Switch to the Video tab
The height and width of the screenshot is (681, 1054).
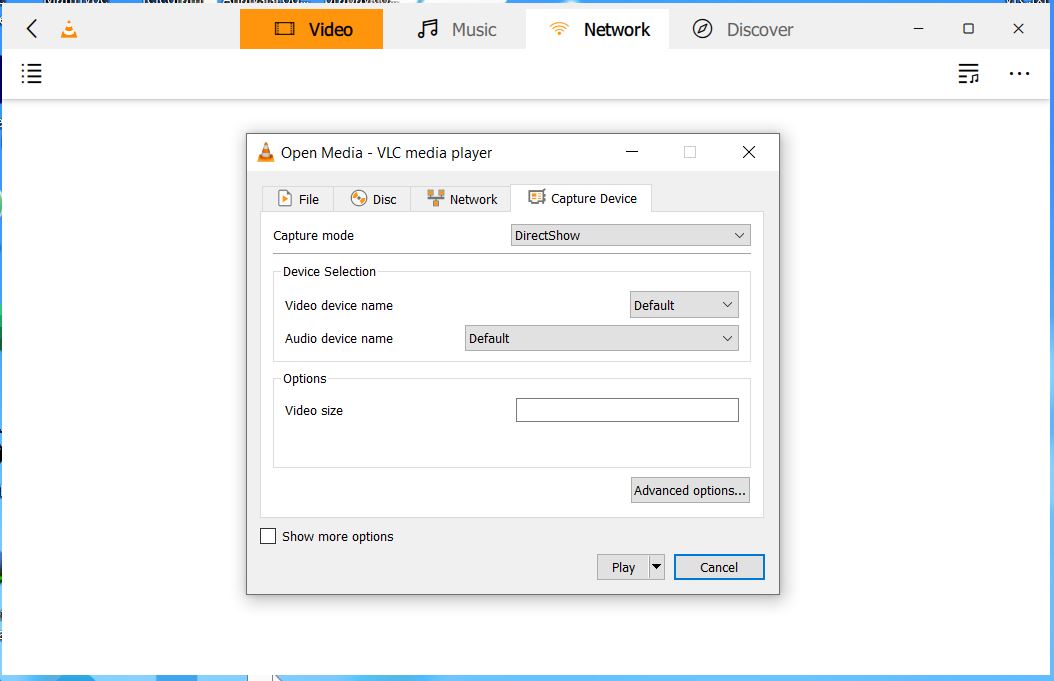(311, 29)
